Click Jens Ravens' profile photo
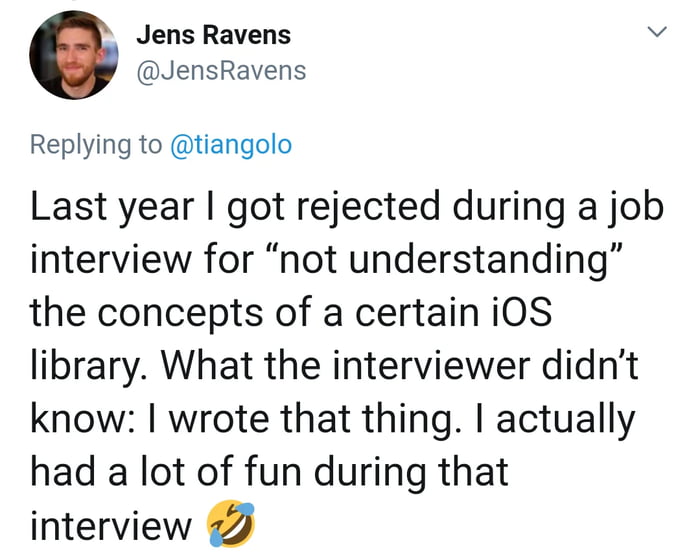The width and height of the screenshot is (700, 560). 74,58
